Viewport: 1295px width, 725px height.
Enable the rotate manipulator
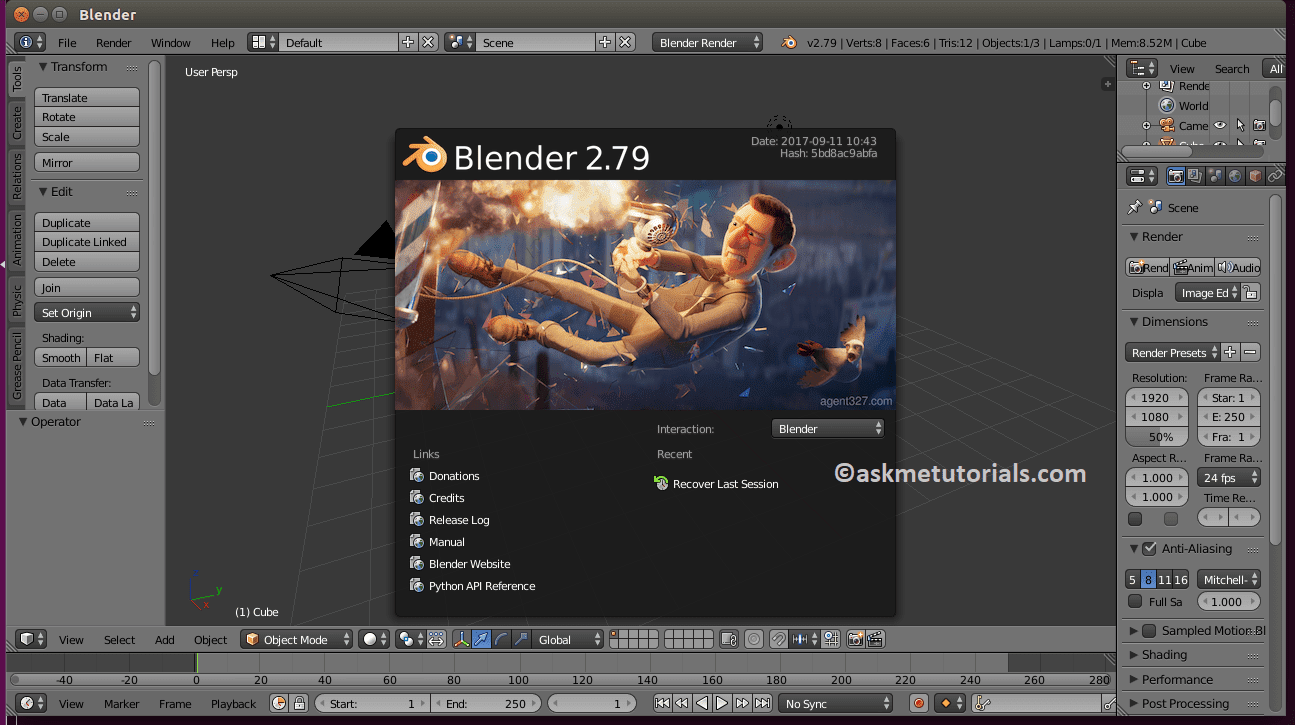pyautogui.click(x=500, y=639)
